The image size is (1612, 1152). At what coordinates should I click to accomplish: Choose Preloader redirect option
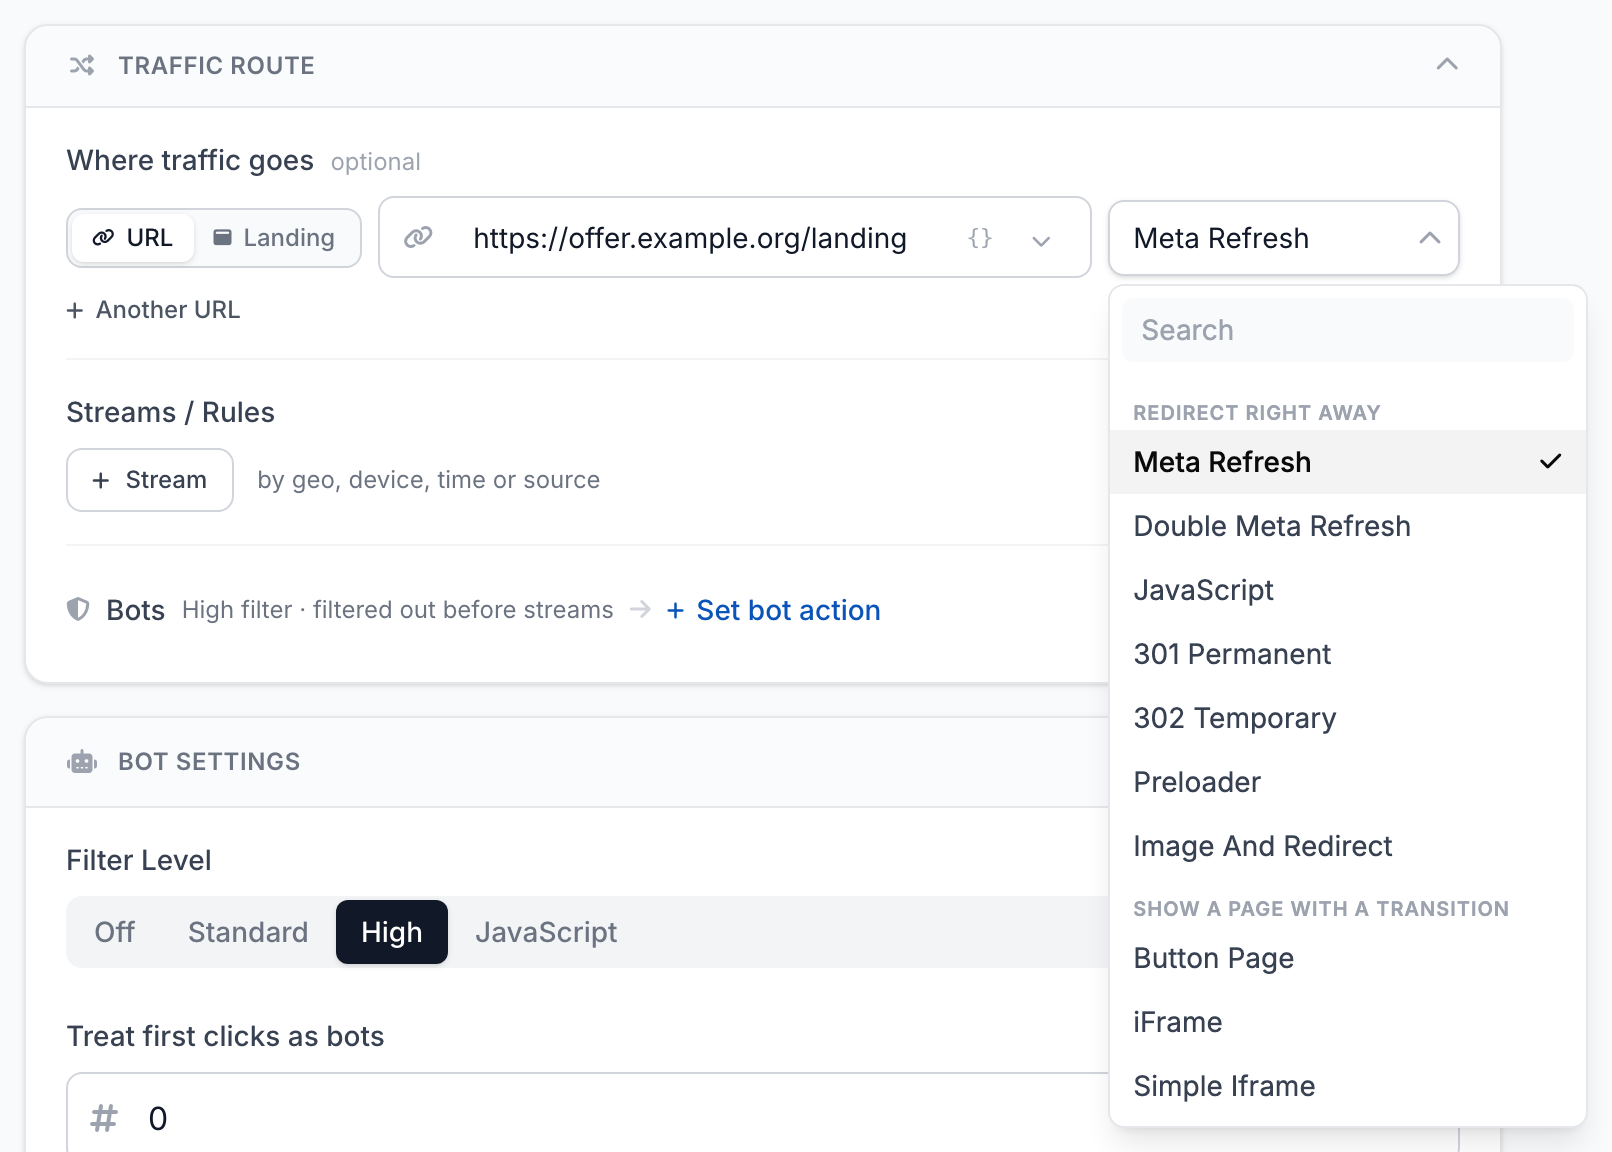(x=1348, y=782)
